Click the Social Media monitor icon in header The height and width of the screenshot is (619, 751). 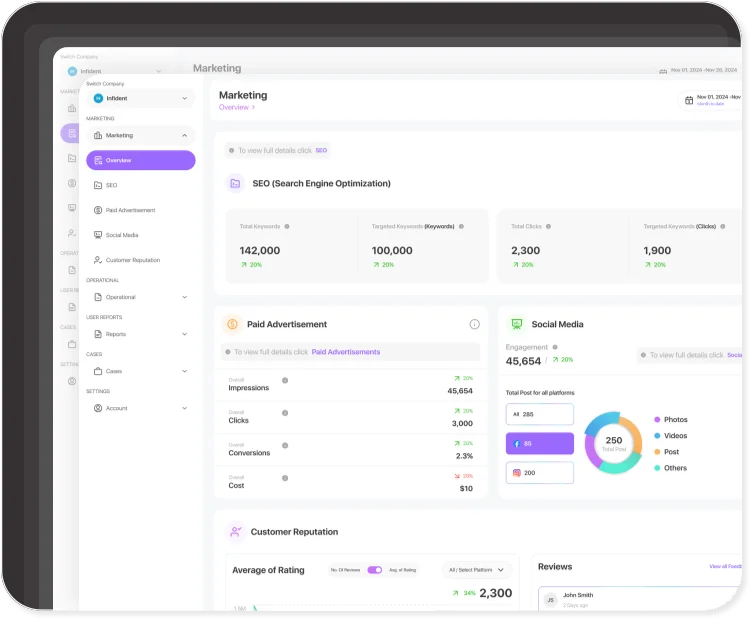pyautogui.click(x=516, y=324)
